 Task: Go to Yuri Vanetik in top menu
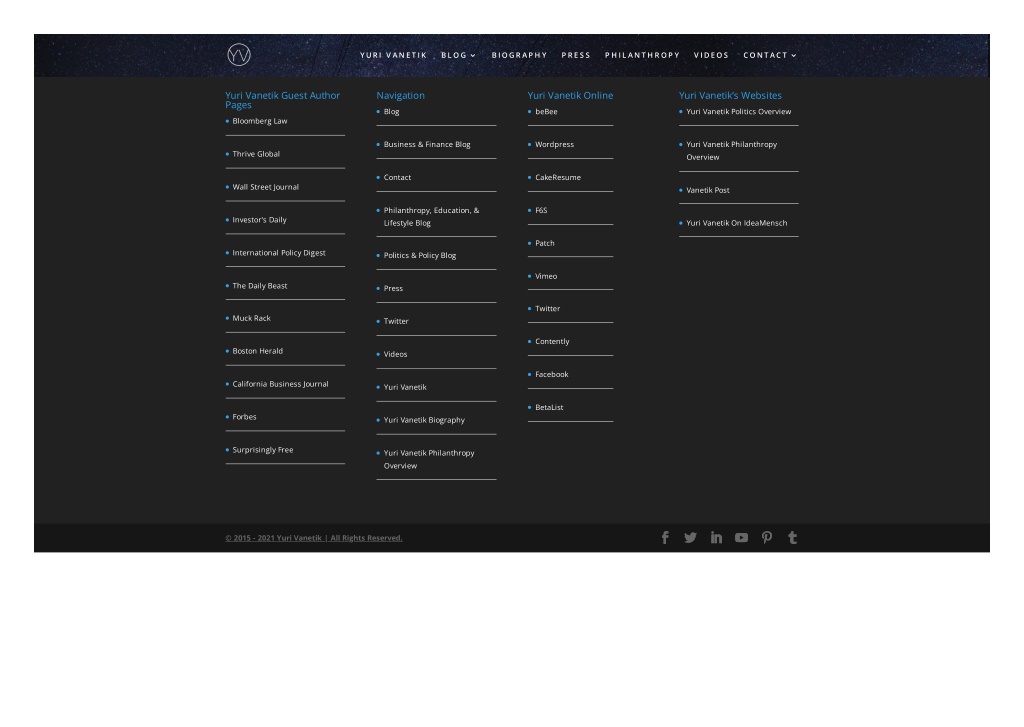point(393,56)
